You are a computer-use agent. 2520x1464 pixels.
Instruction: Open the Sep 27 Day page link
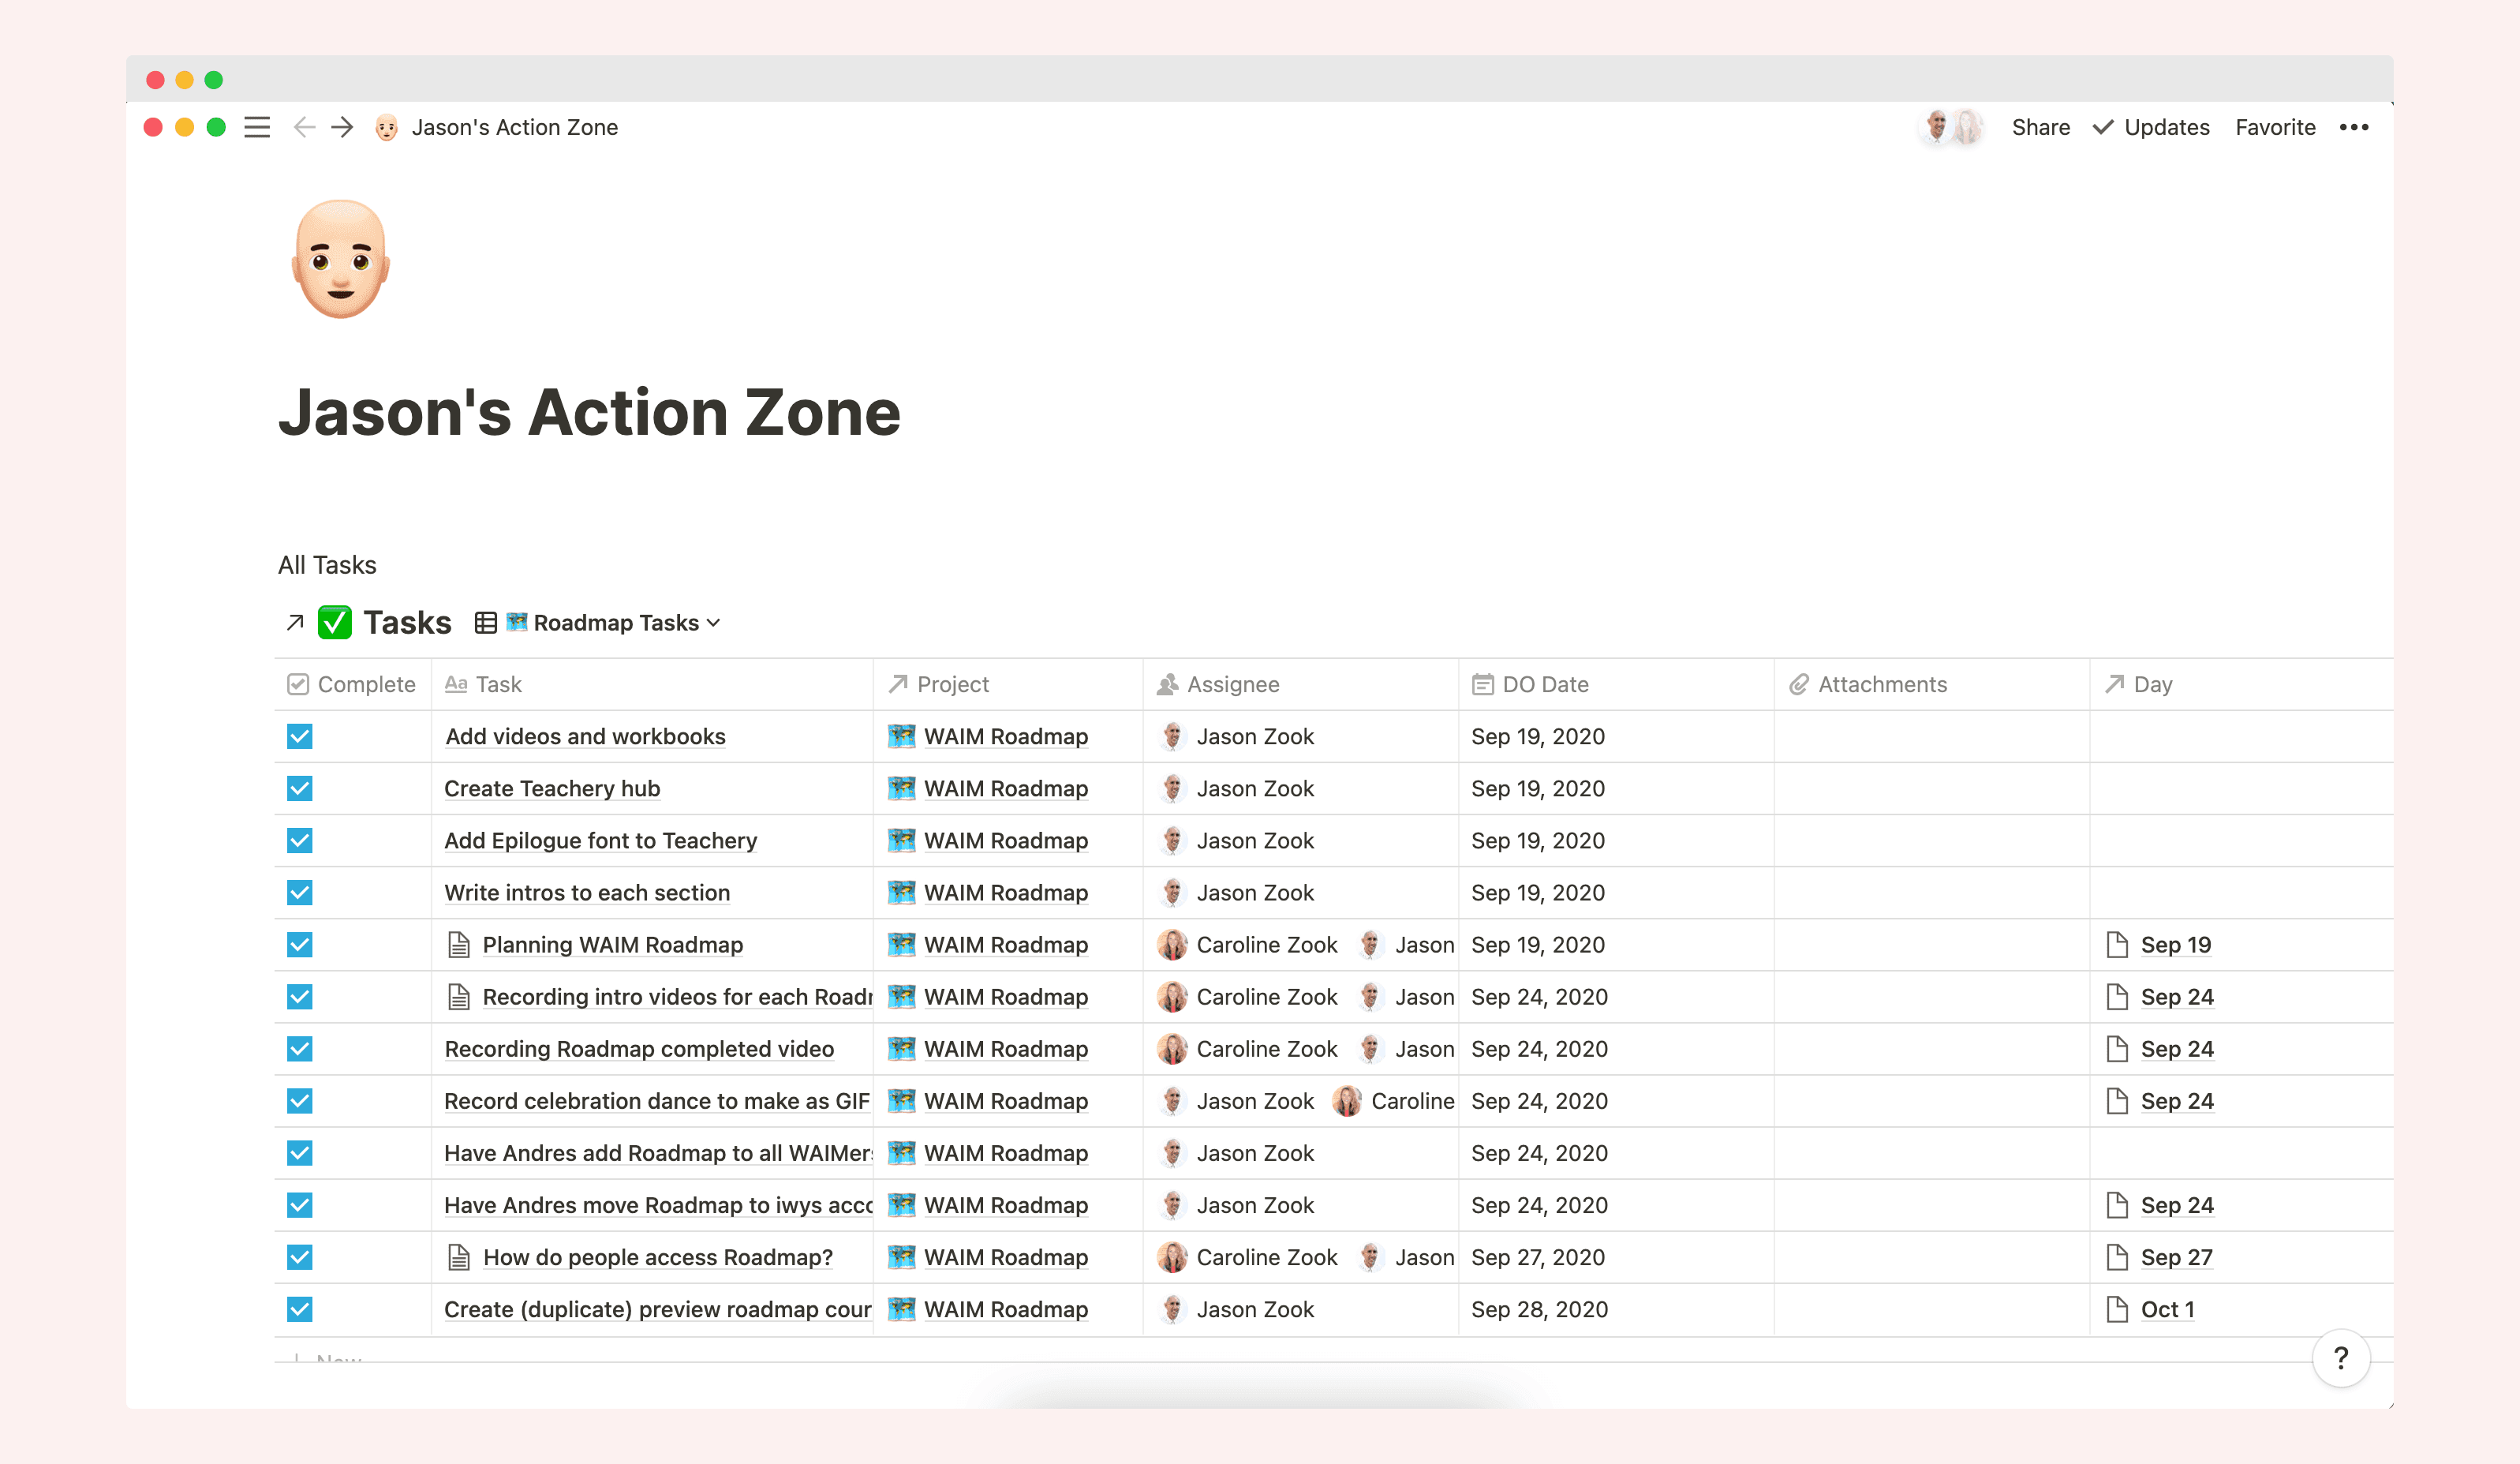pos(2176,1257)
